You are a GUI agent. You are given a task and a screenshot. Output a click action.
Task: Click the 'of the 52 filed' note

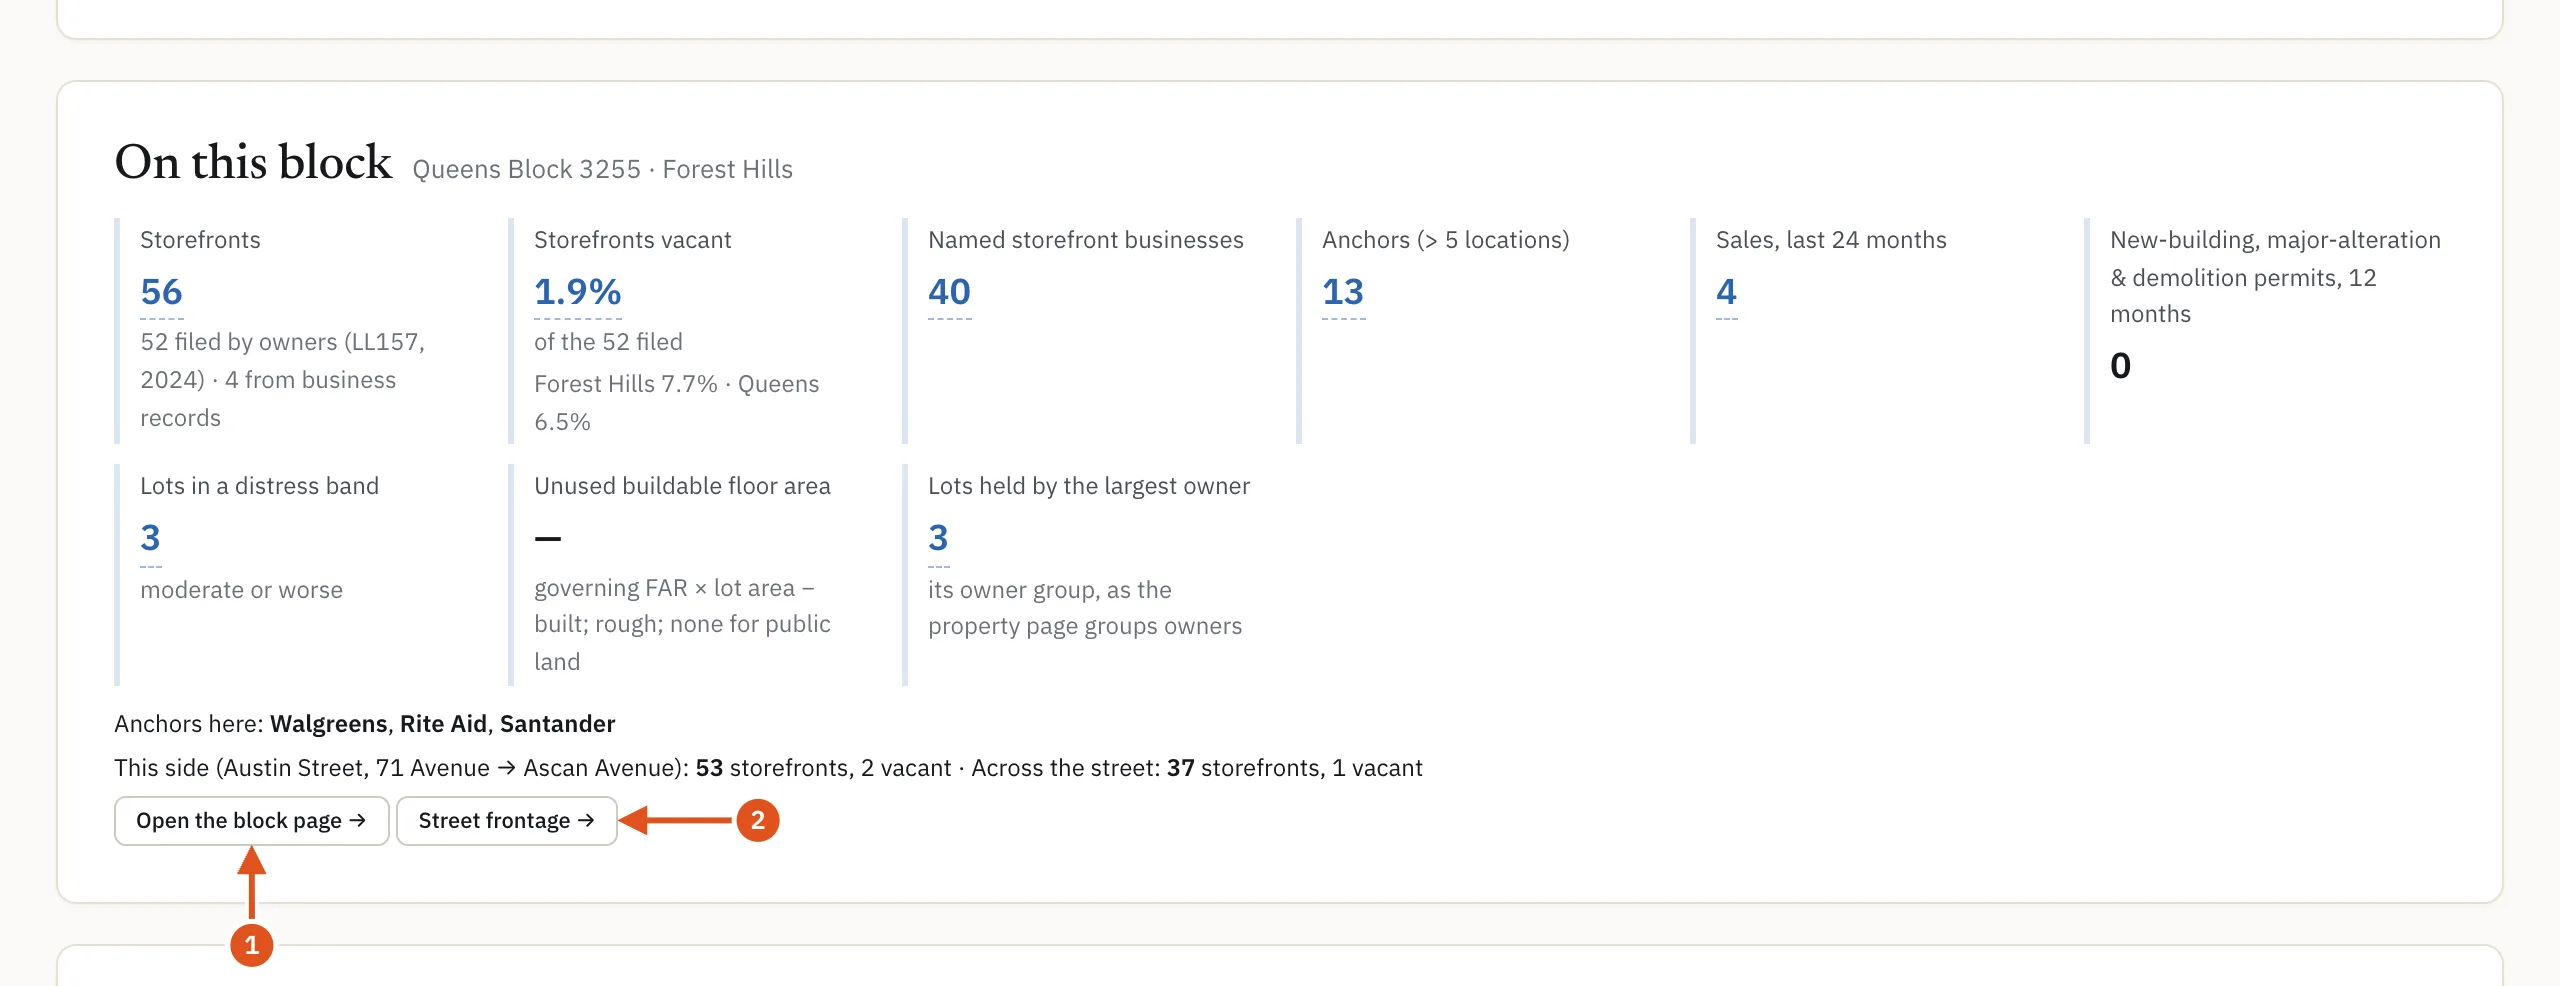(x=608, y=342)
